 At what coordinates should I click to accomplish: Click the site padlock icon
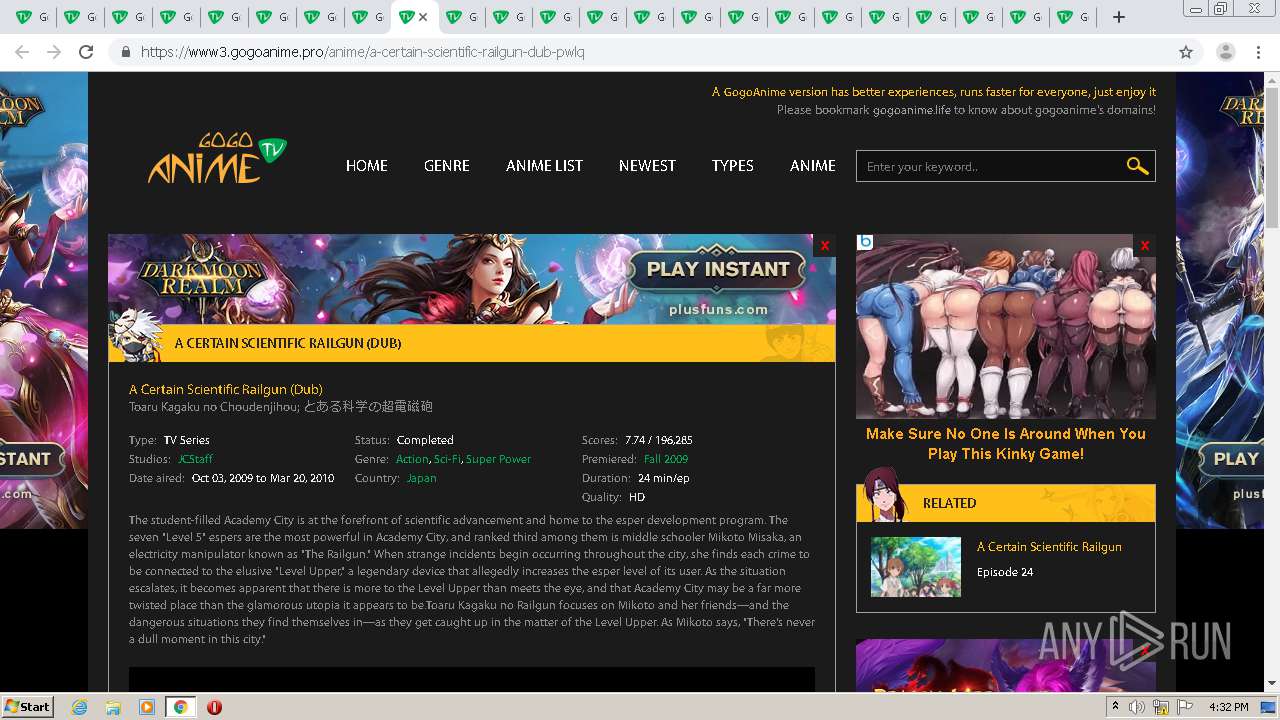(125, 52)
